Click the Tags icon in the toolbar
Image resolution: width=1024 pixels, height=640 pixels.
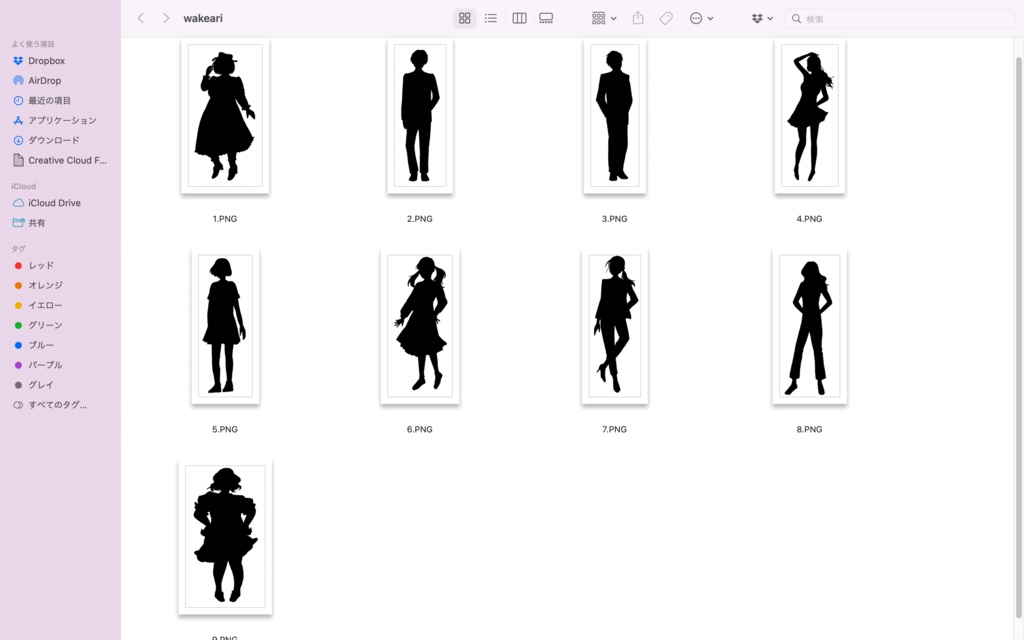coord(665,17)
